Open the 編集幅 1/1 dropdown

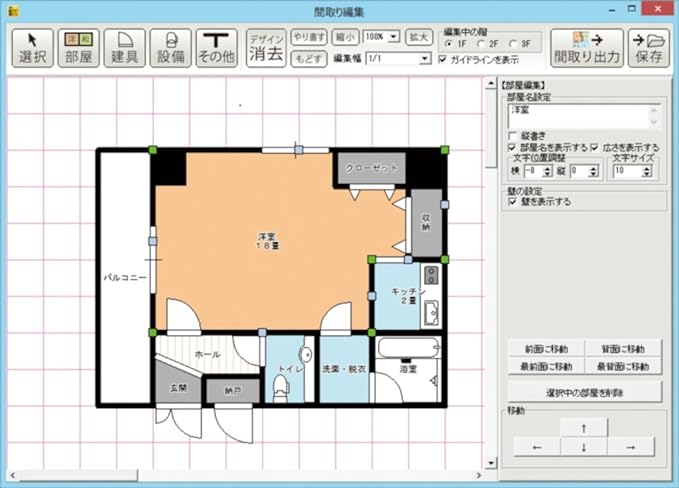pos(425,58)
